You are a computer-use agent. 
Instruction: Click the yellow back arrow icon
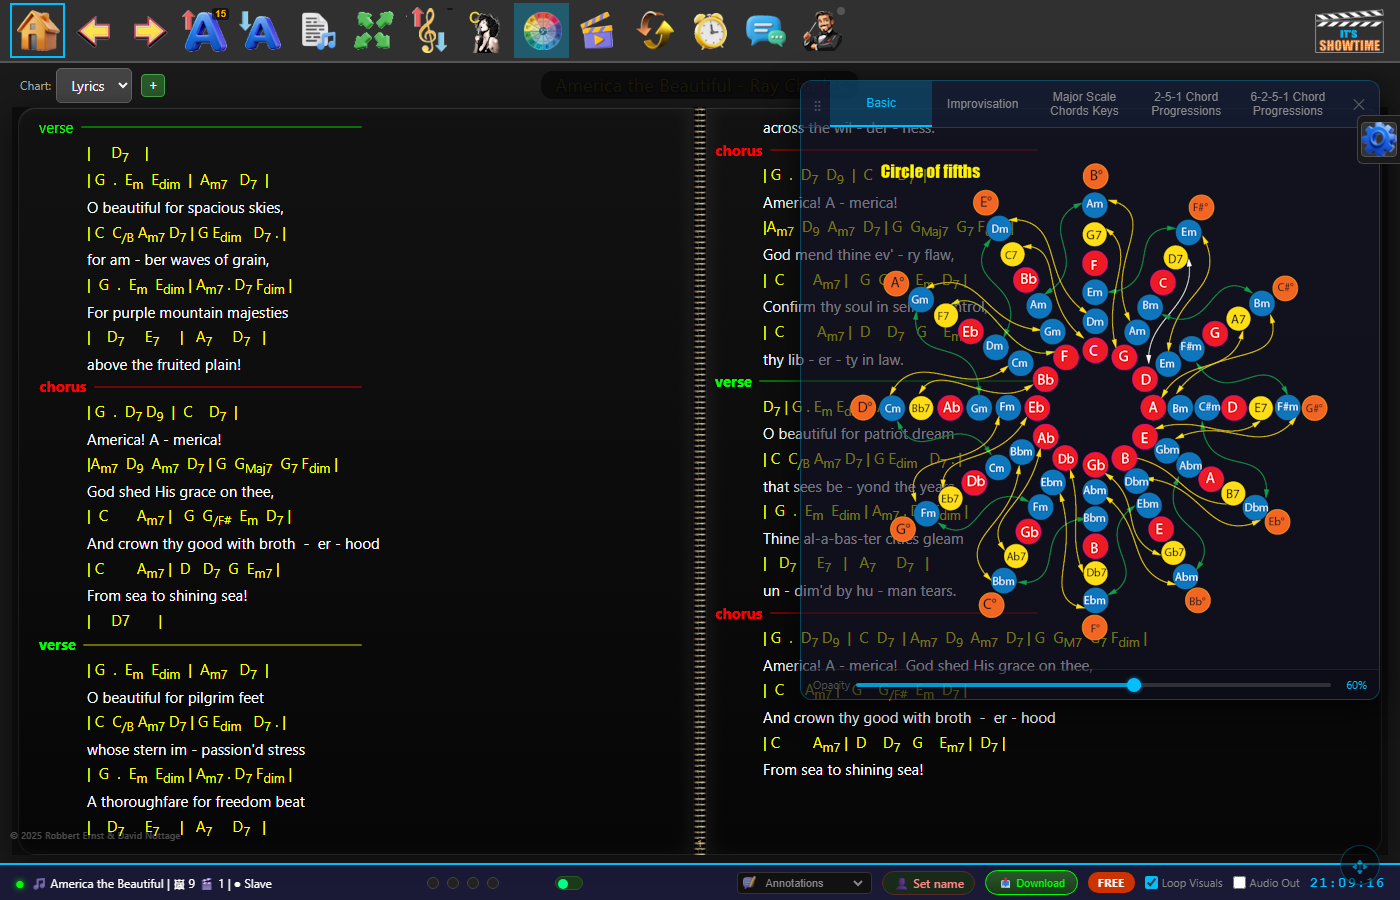click(x=94, y=31)
